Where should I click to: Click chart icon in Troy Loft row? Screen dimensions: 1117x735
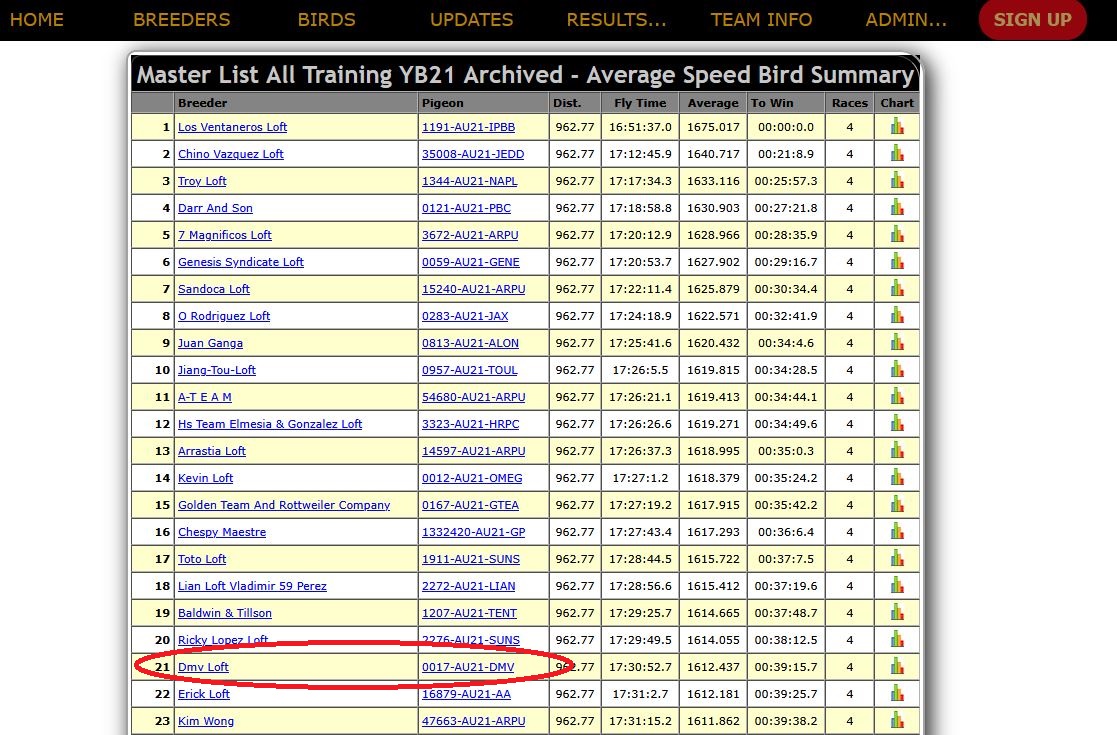(x=897, y=181)
